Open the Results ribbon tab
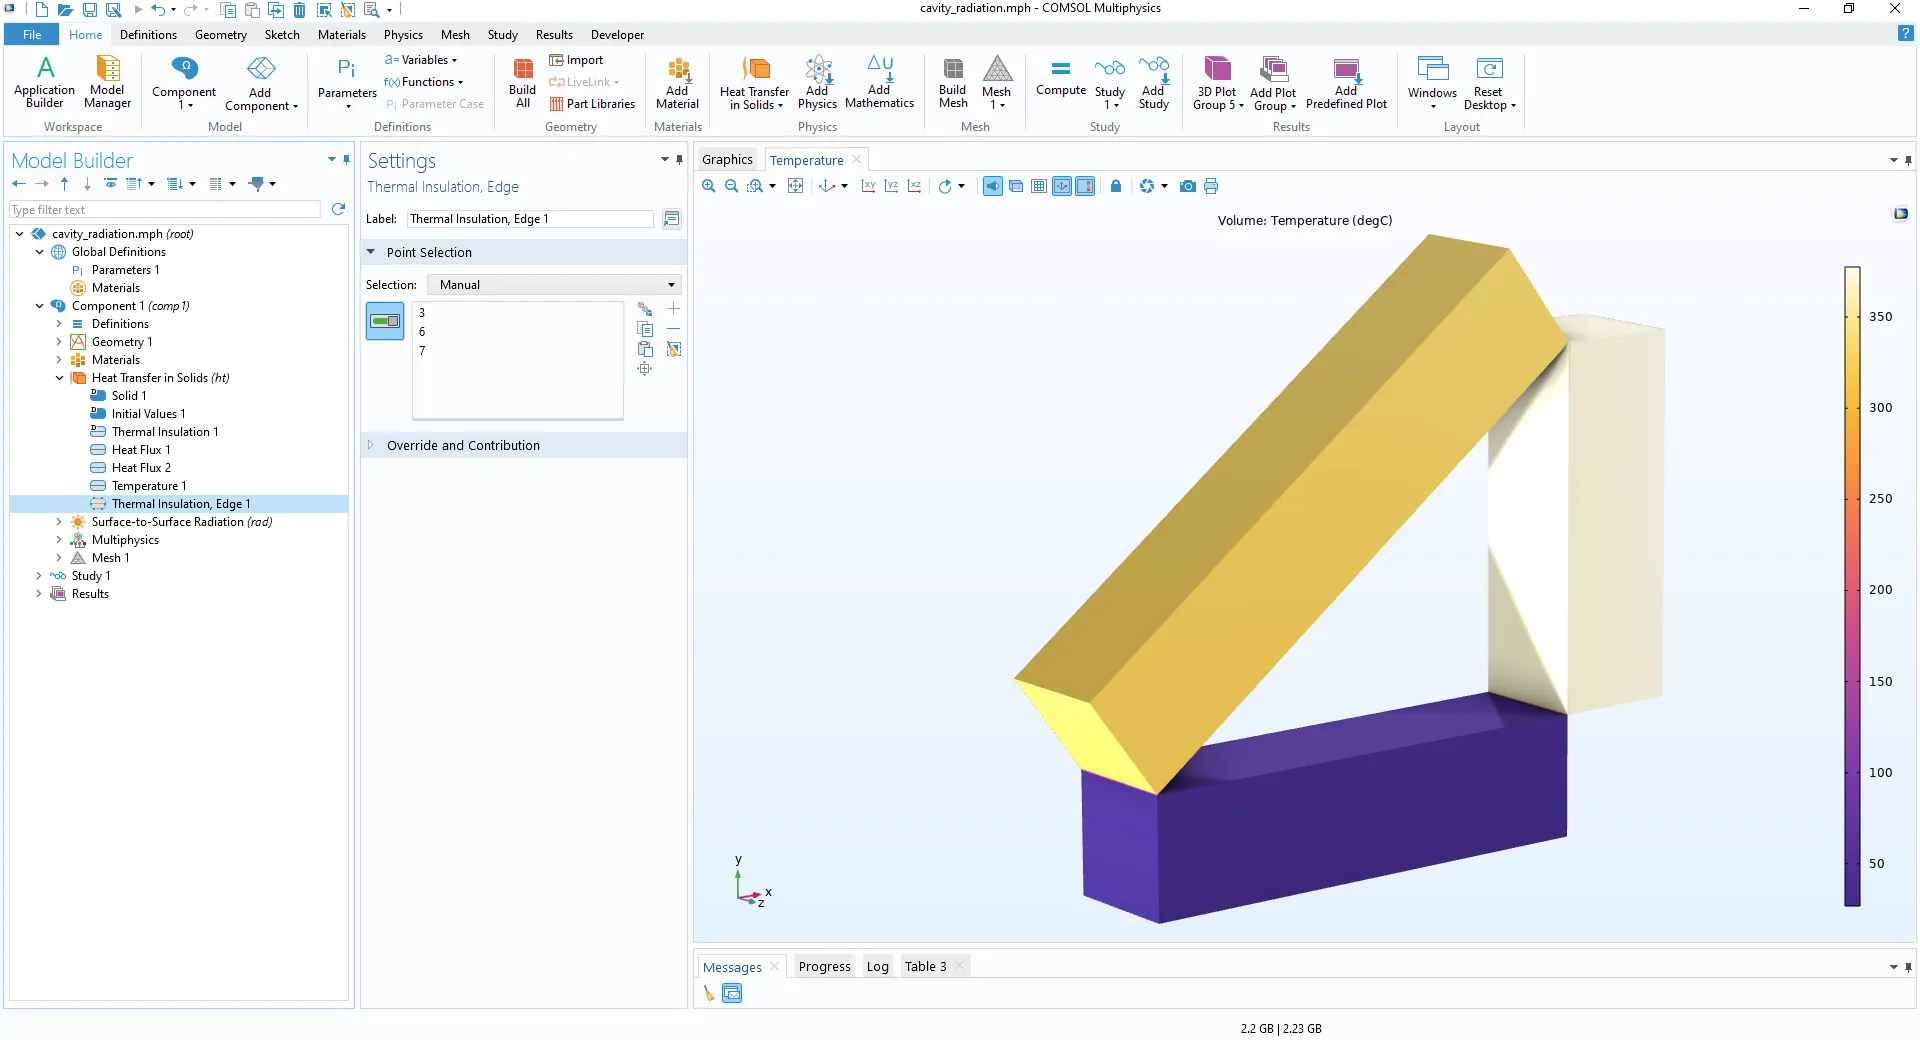 click(x=554, y=35)
